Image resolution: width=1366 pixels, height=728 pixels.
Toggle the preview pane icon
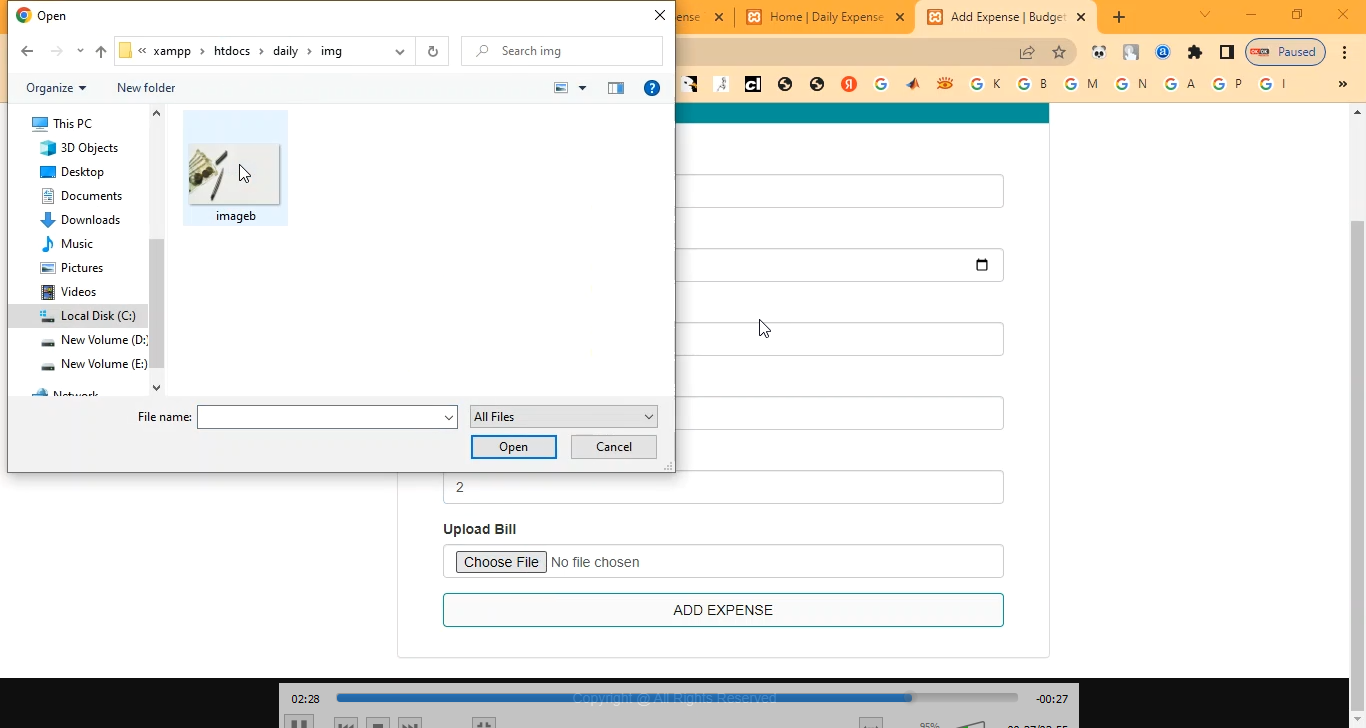(x=616, y=88)
